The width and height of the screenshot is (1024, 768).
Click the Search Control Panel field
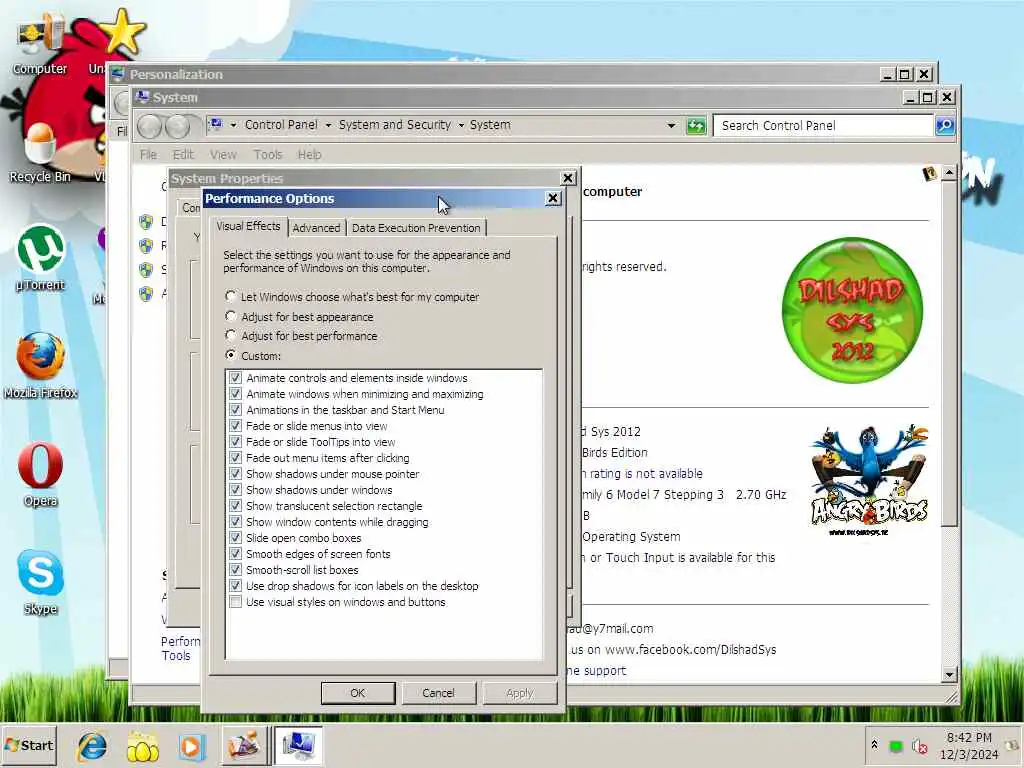823,125
